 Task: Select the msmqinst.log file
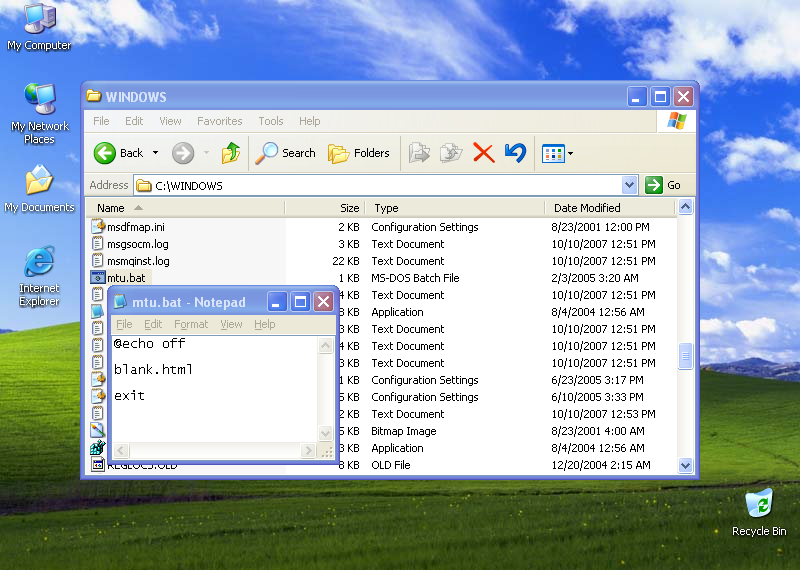(x=138, y=261)
